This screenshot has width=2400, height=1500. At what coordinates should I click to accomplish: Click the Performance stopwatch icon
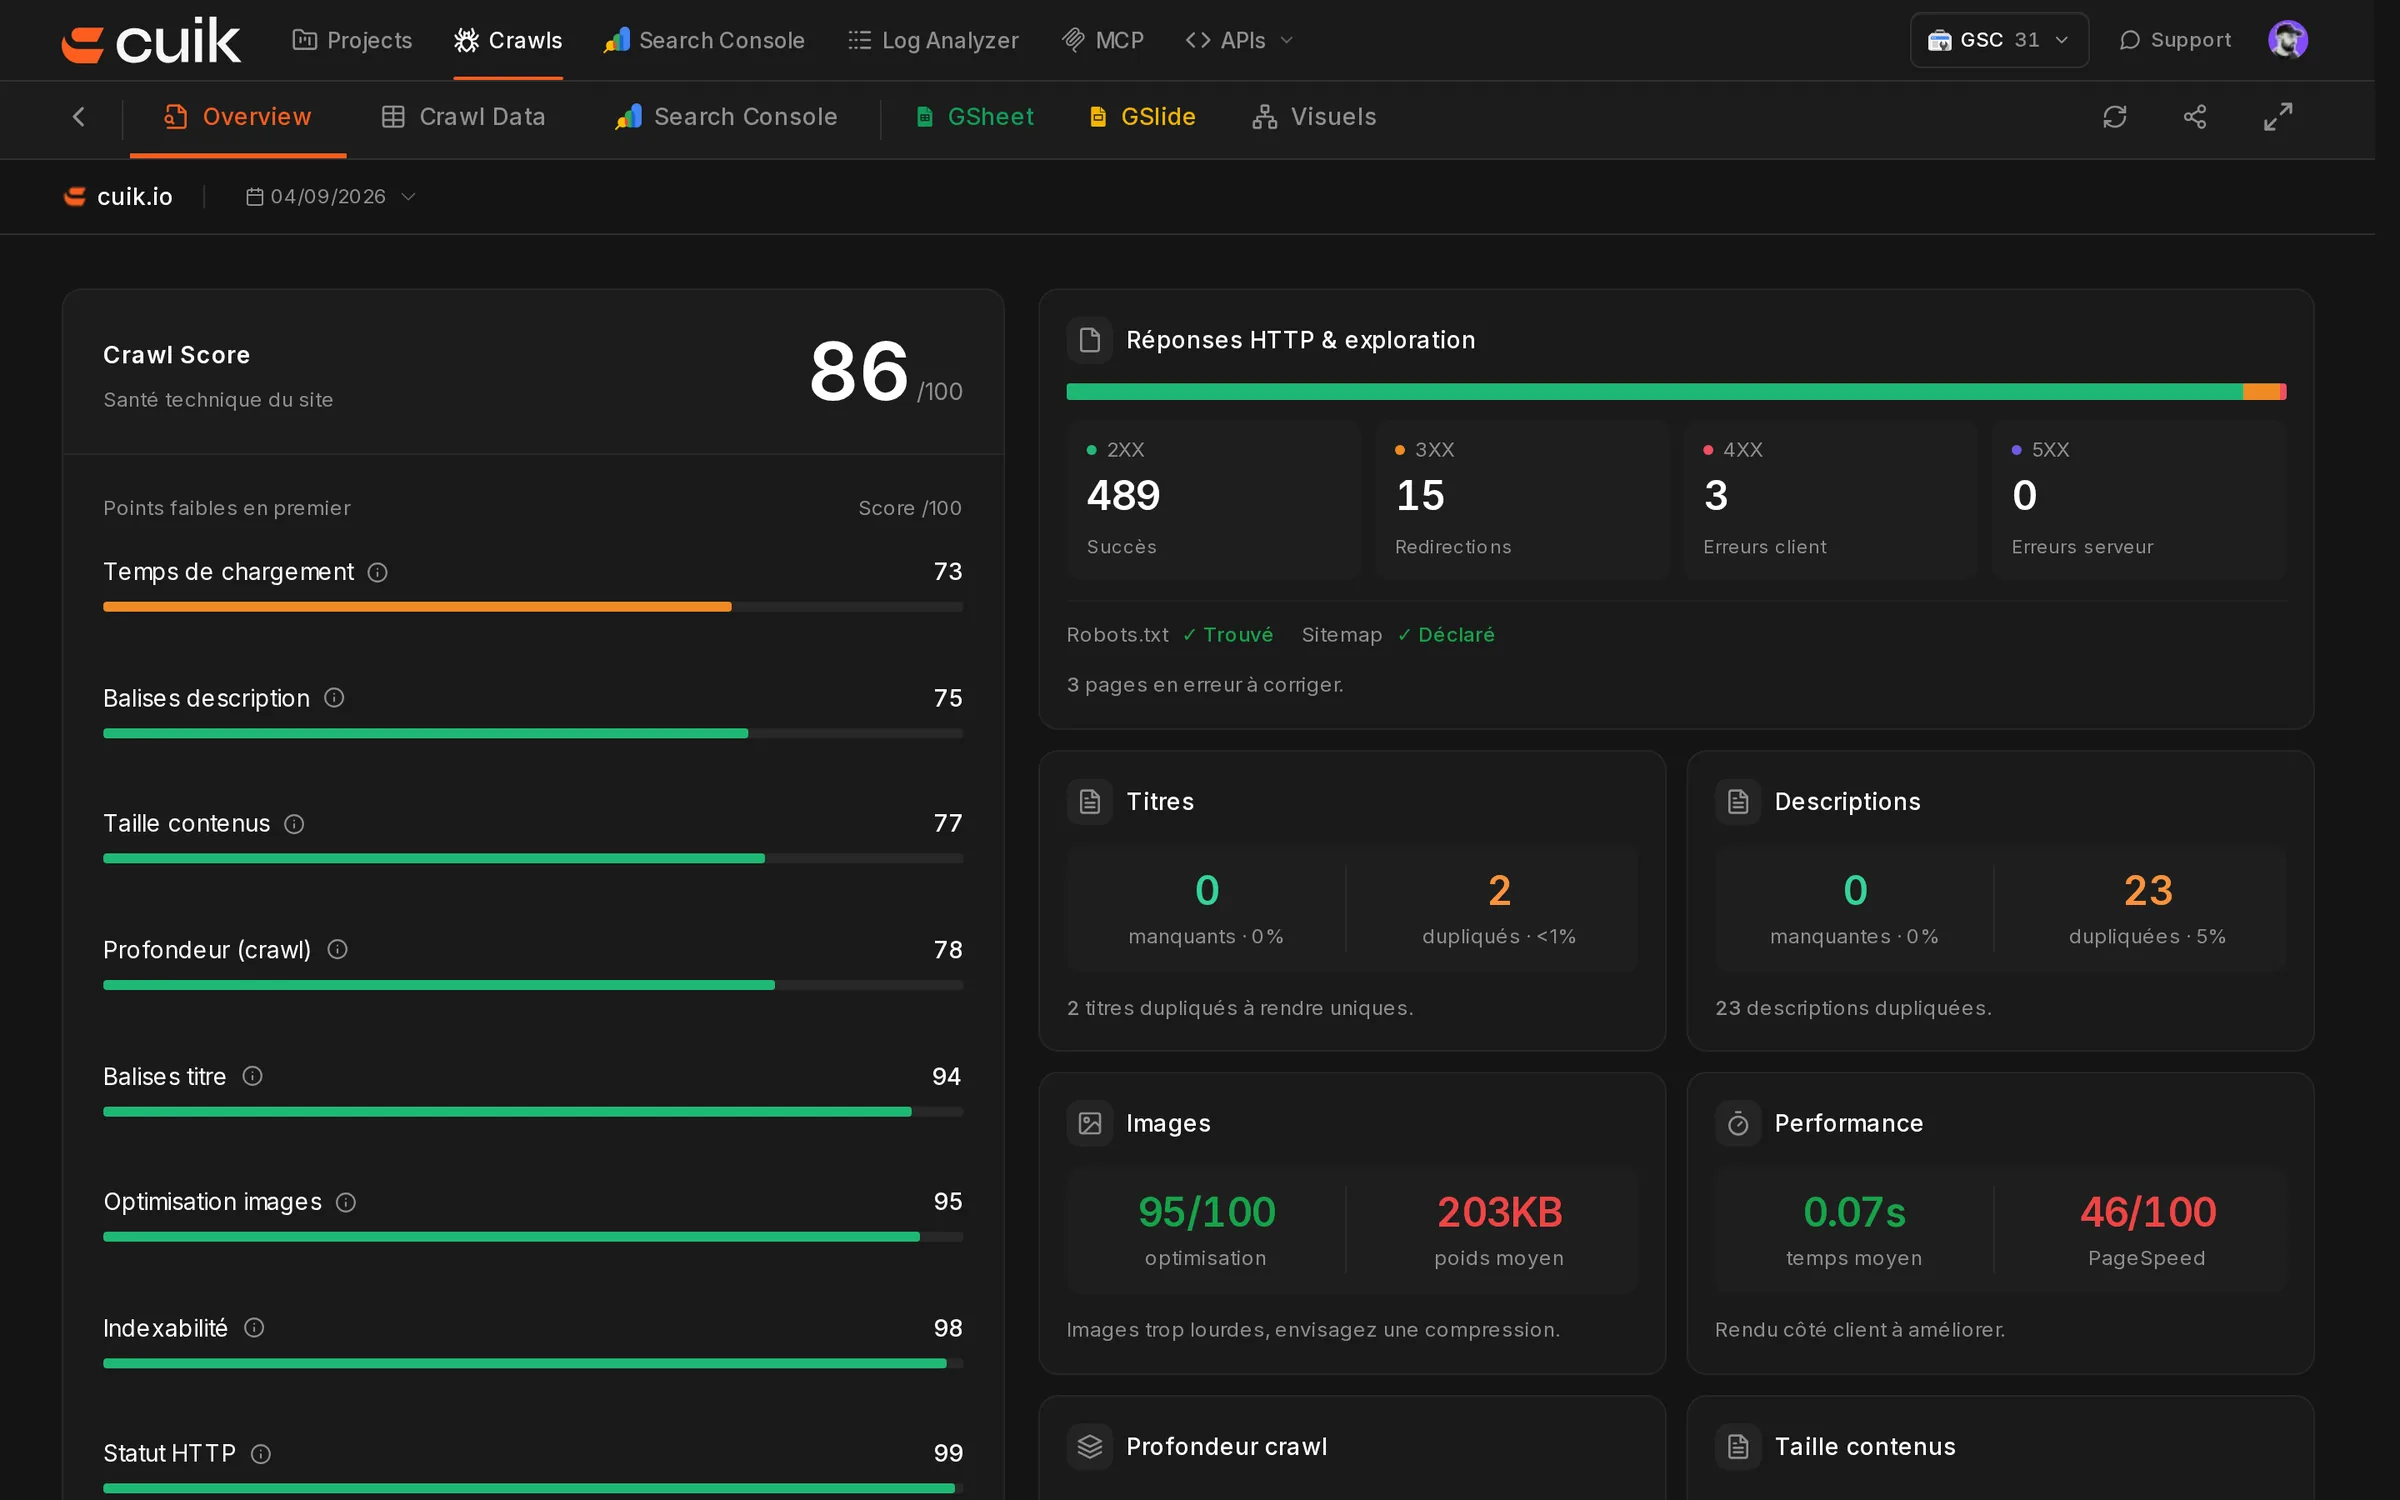[x=1738, y=1124]
